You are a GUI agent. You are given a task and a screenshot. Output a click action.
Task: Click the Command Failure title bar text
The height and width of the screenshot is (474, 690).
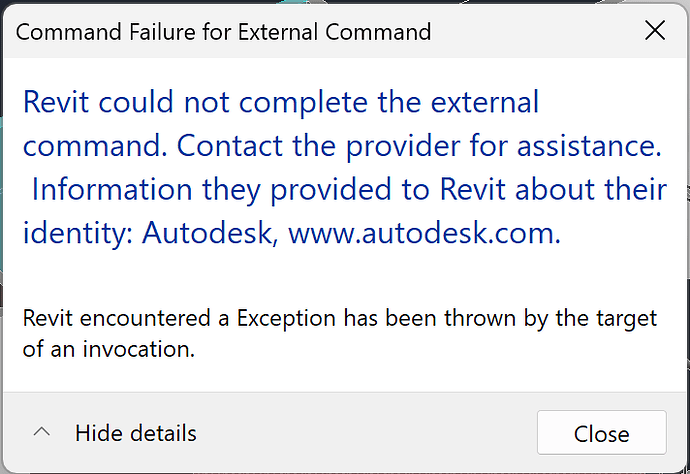click(x=223, y=32)
